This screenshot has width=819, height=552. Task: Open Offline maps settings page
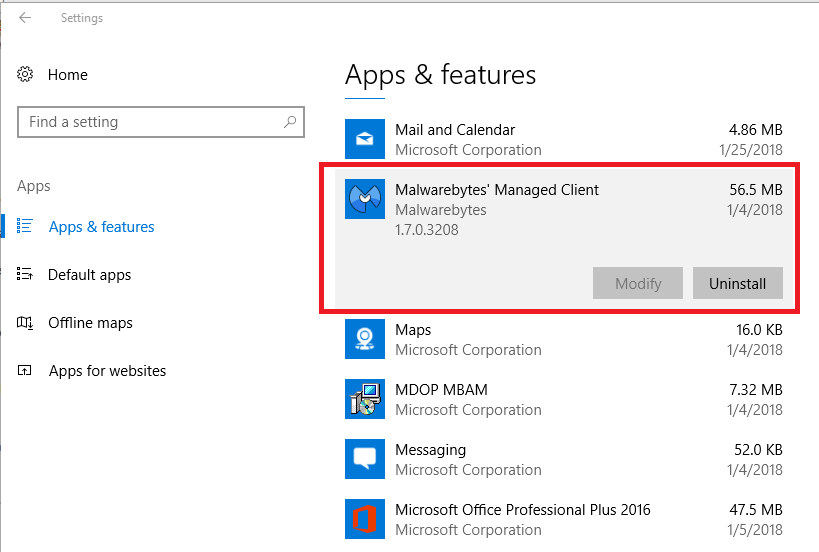pos(90,323)
